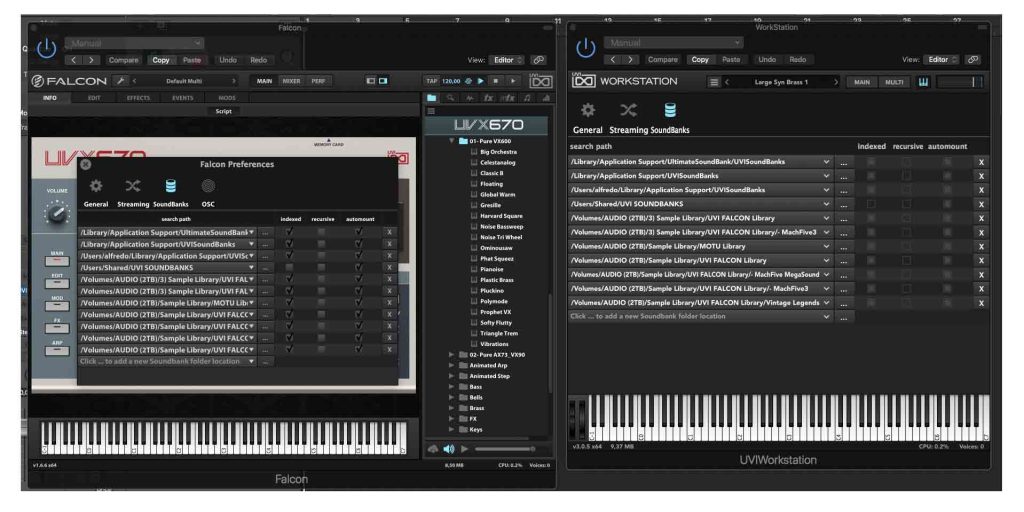Open OSC tab in Falcon Preferences
Screen dimensions: 1024x512
coord(207,187)
